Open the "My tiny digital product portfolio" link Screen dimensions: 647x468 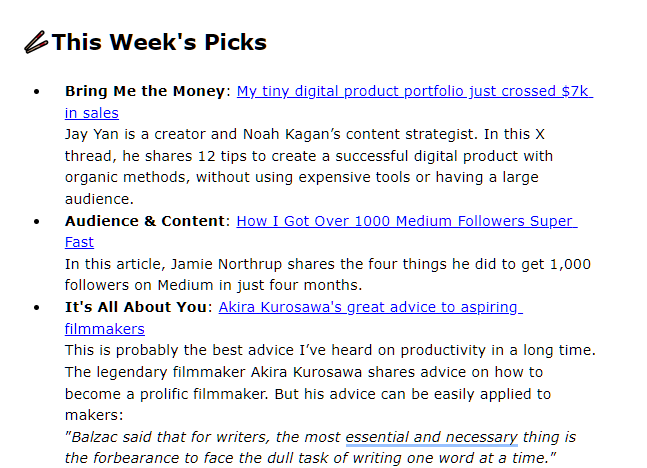click(x=415, y=91)
